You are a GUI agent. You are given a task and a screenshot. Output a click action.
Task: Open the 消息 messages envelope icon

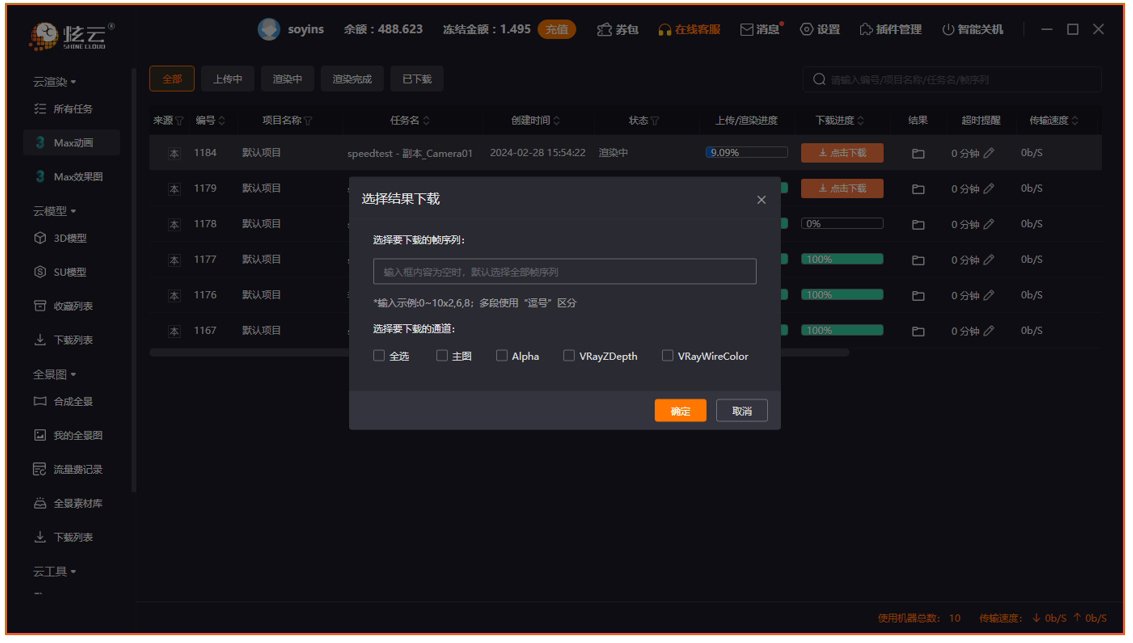tap(746, 29)
